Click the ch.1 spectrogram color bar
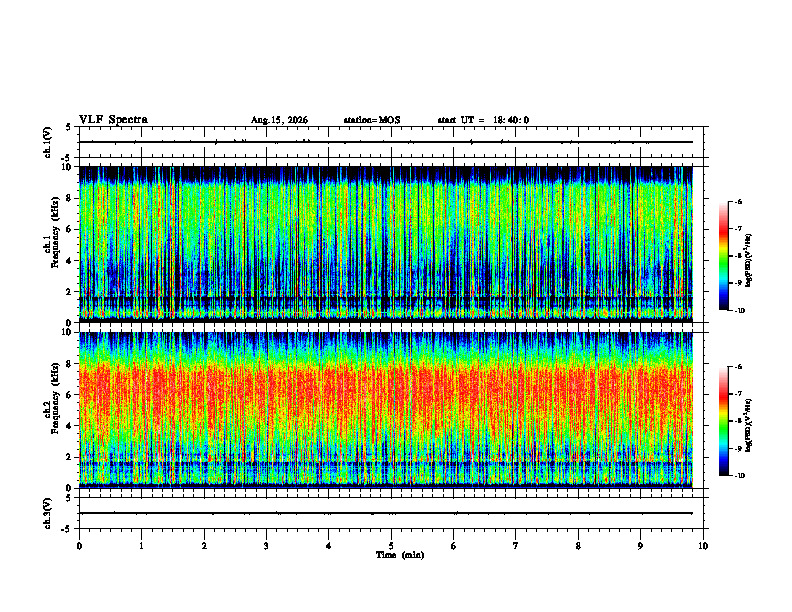The height and width of the screenshot is (612, 792). pyautogui.click(x=723, y=256)
